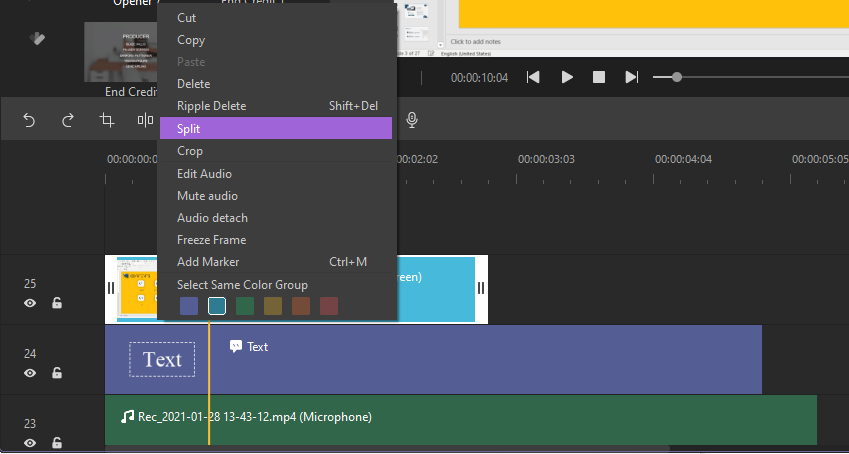Skip to next frame button

click(x=632, y=77)
